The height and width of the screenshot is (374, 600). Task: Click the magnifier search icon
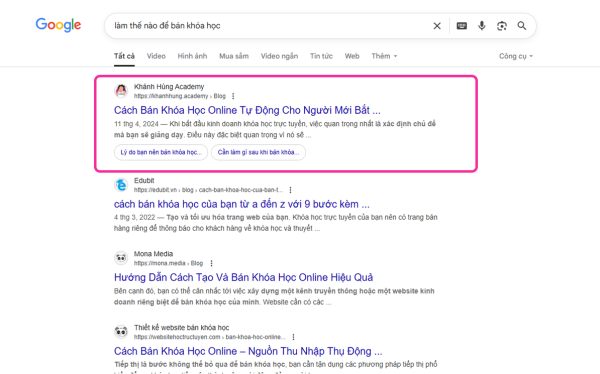point(522,26)
